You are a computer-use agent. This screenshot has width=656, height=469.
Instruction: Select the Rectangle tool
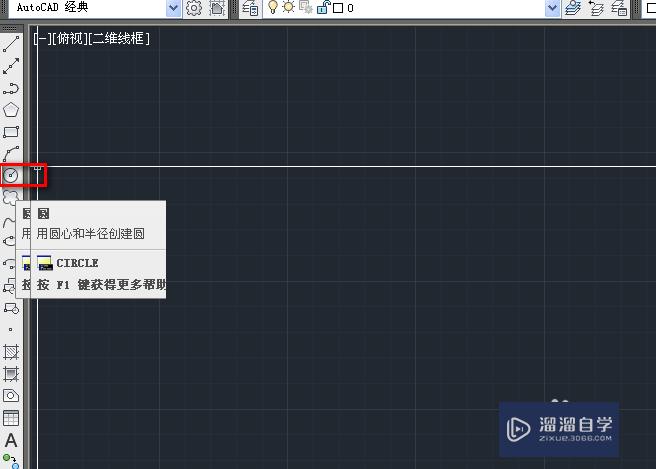11,132
